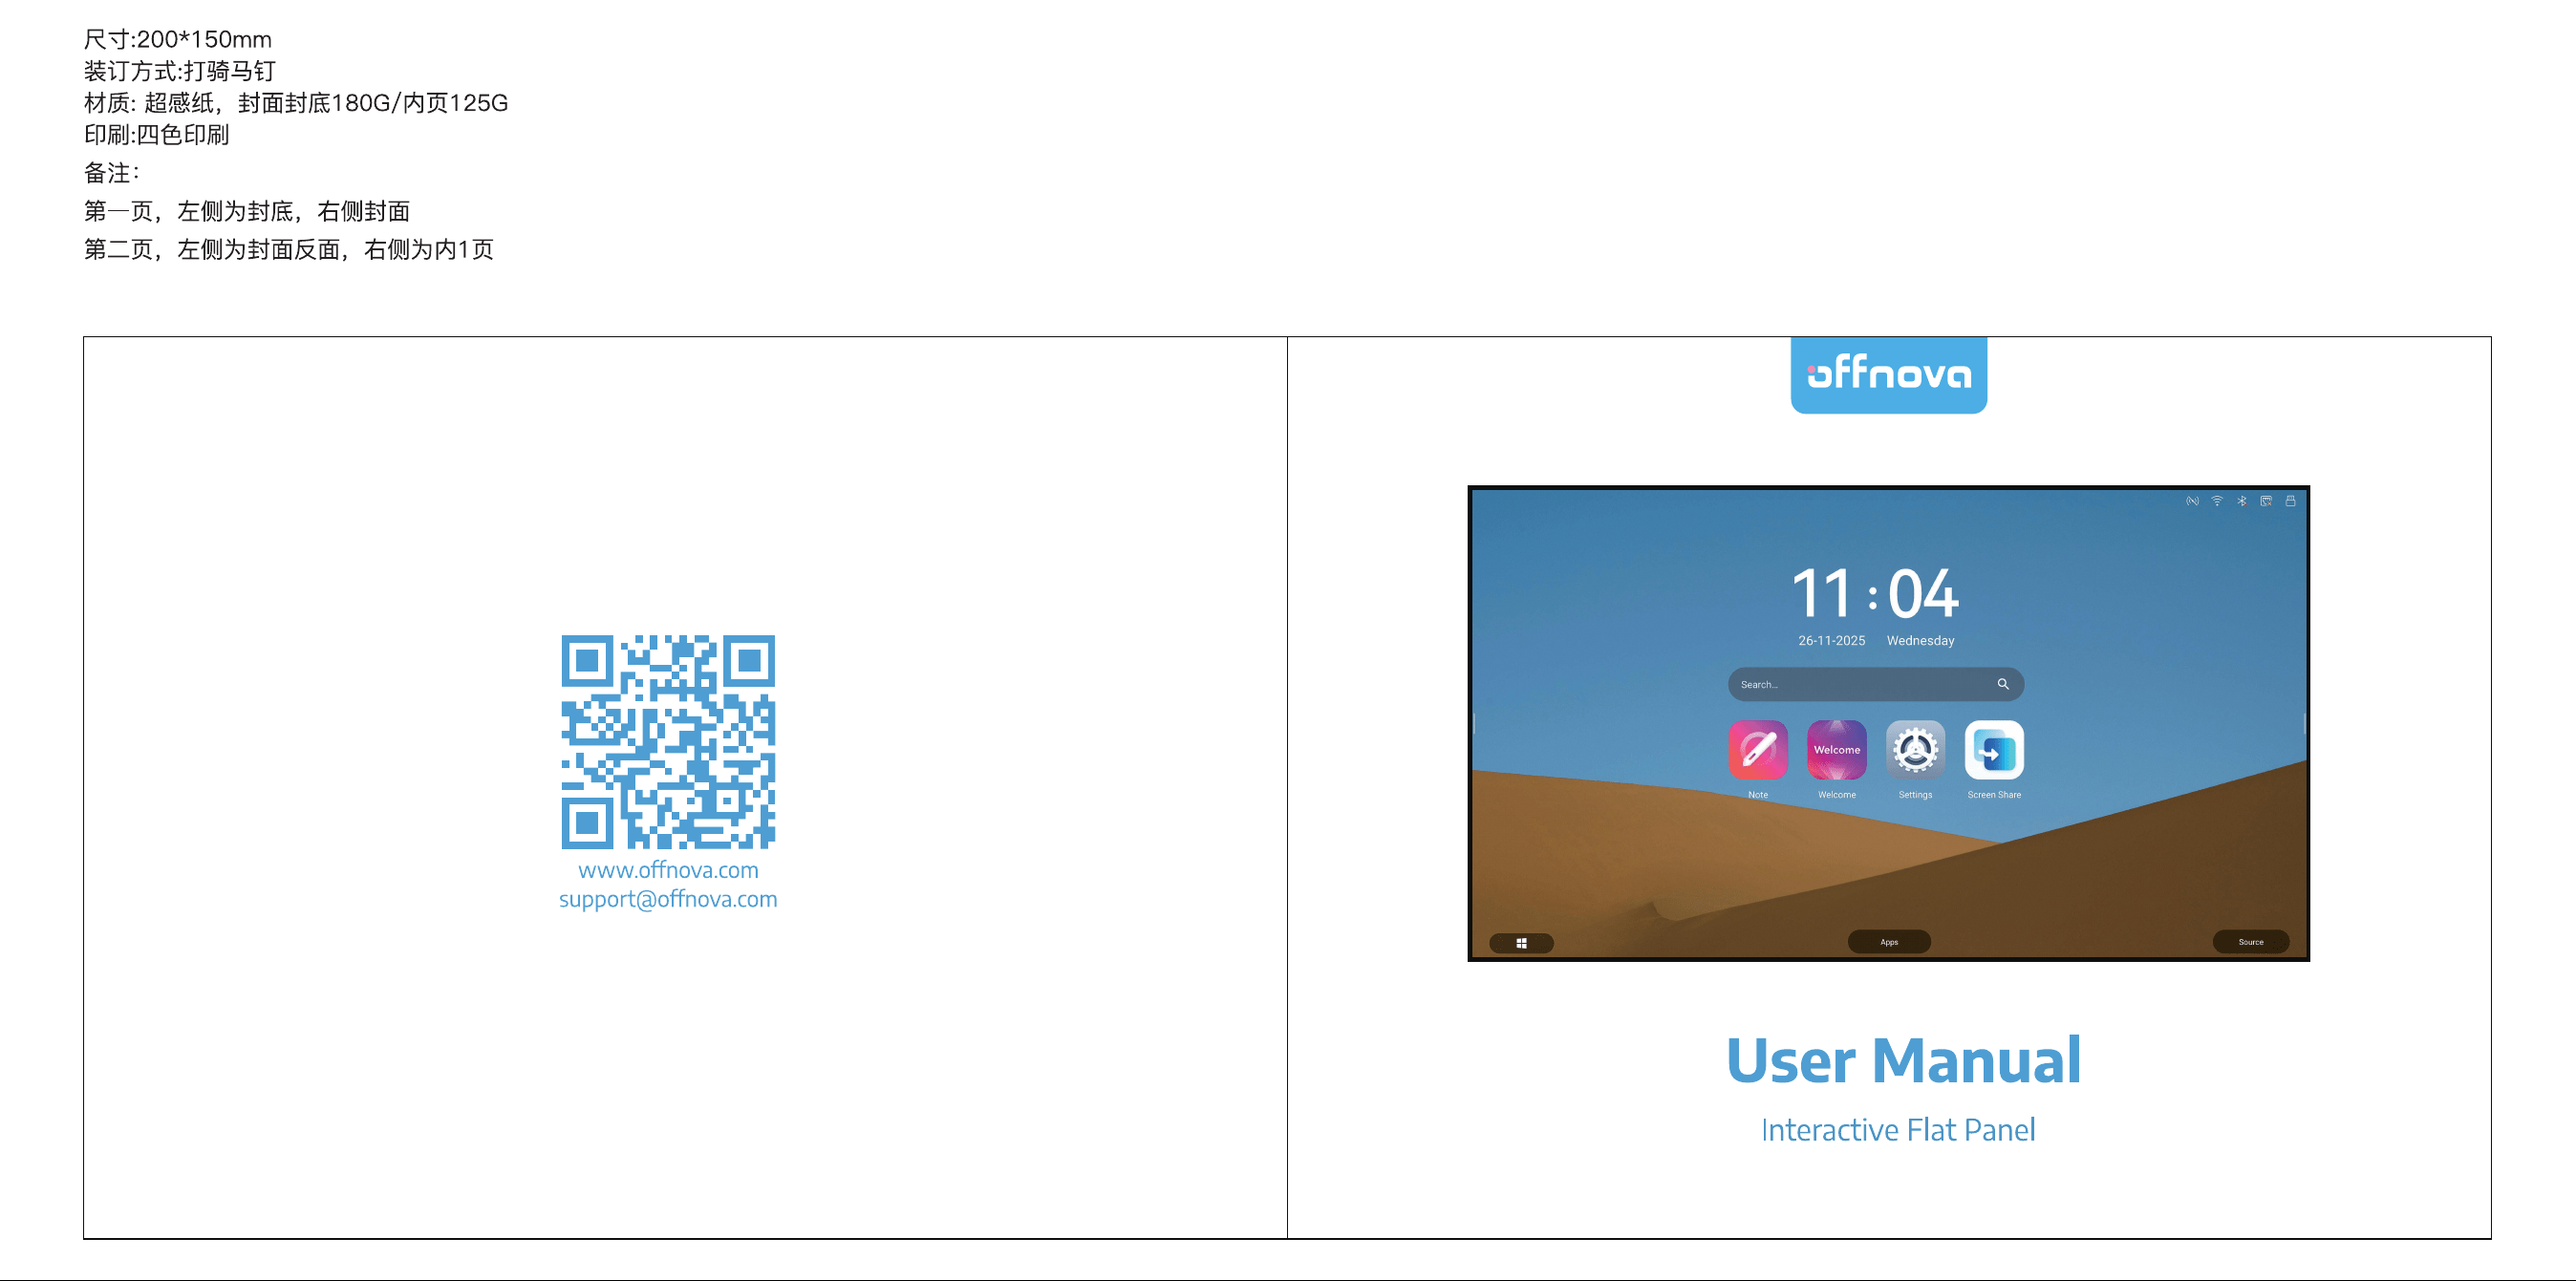Click the line mentioning 封面封底180G/内页125G

(296, 103)
